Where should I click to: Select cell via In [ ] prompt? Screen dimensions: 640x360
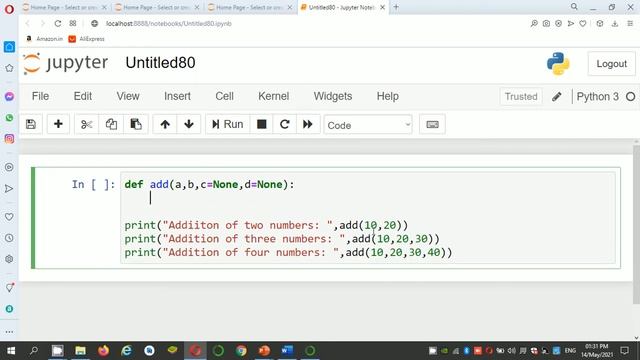pos(93,184)
